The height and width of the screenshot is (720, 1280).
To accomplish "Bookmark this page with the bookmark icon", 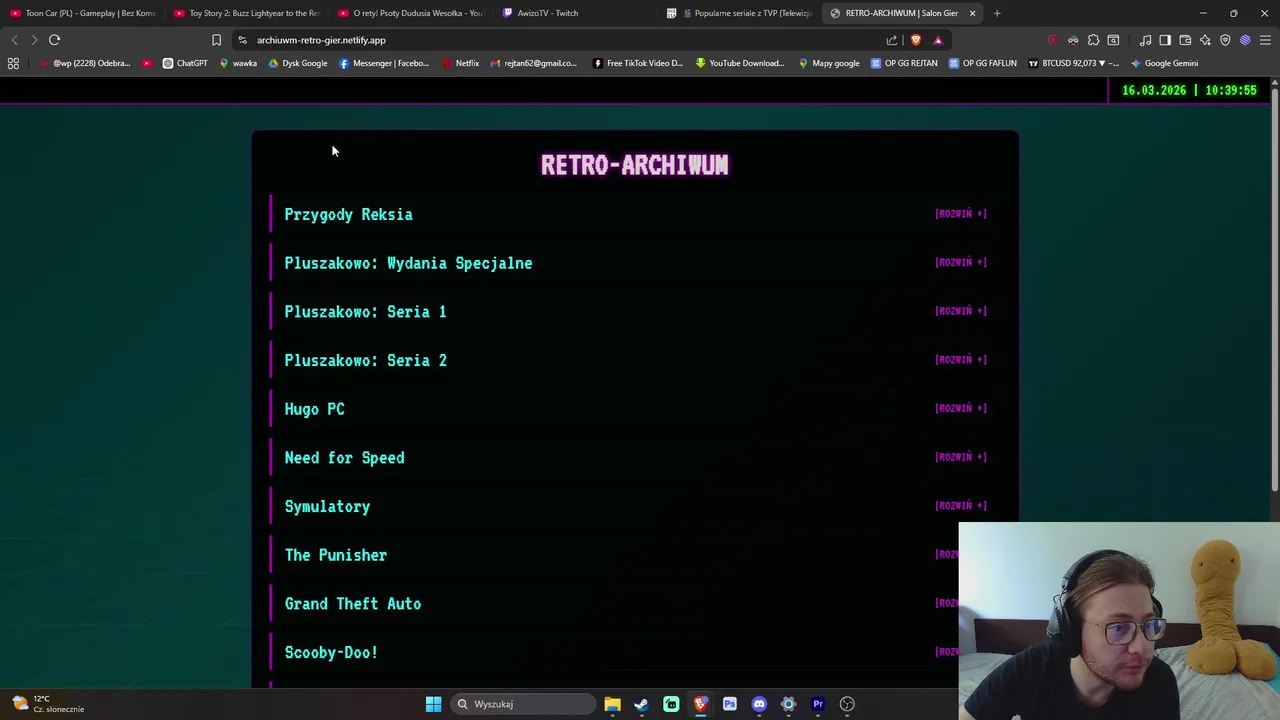I will [x=216, y=40].
